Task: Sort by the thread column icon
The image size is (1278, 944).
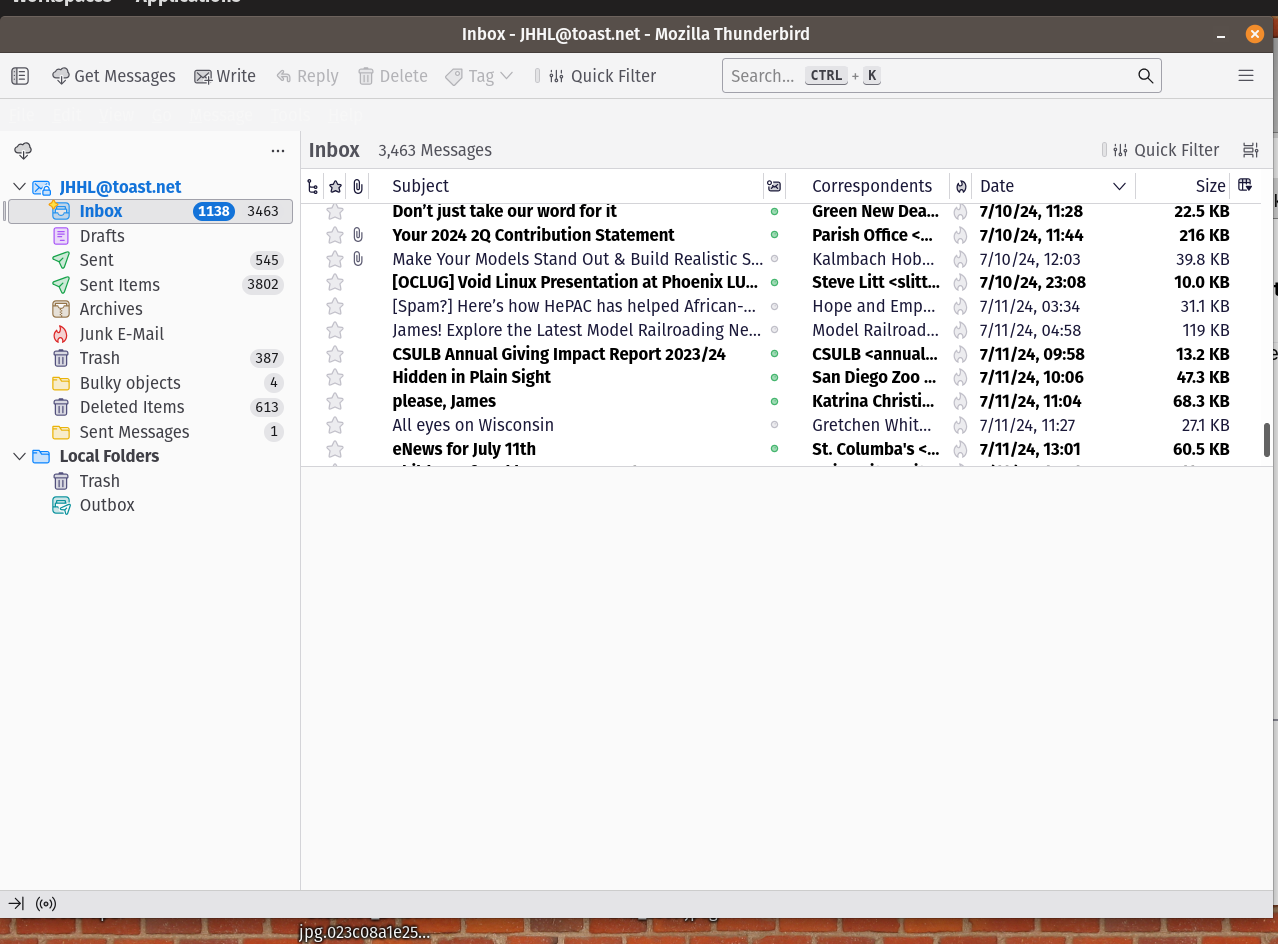Action: (313, 186)
